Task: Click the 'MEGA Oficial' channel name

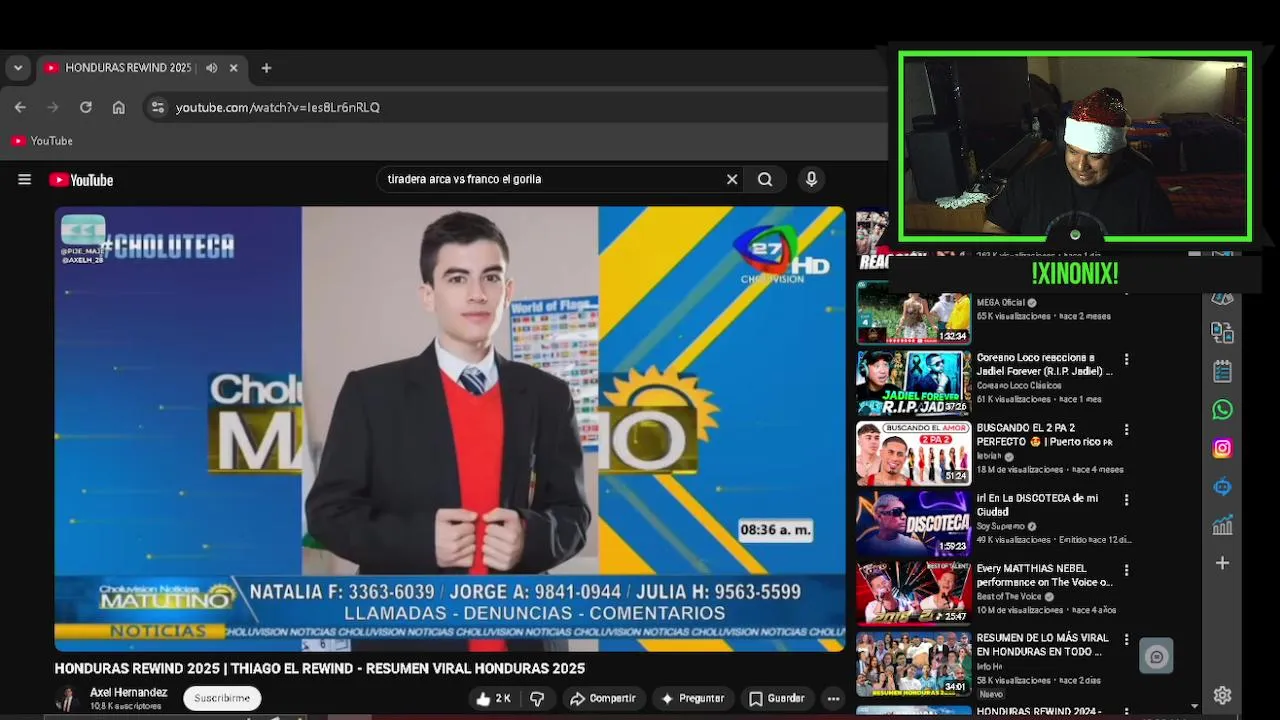Action: click(1001, 302)
